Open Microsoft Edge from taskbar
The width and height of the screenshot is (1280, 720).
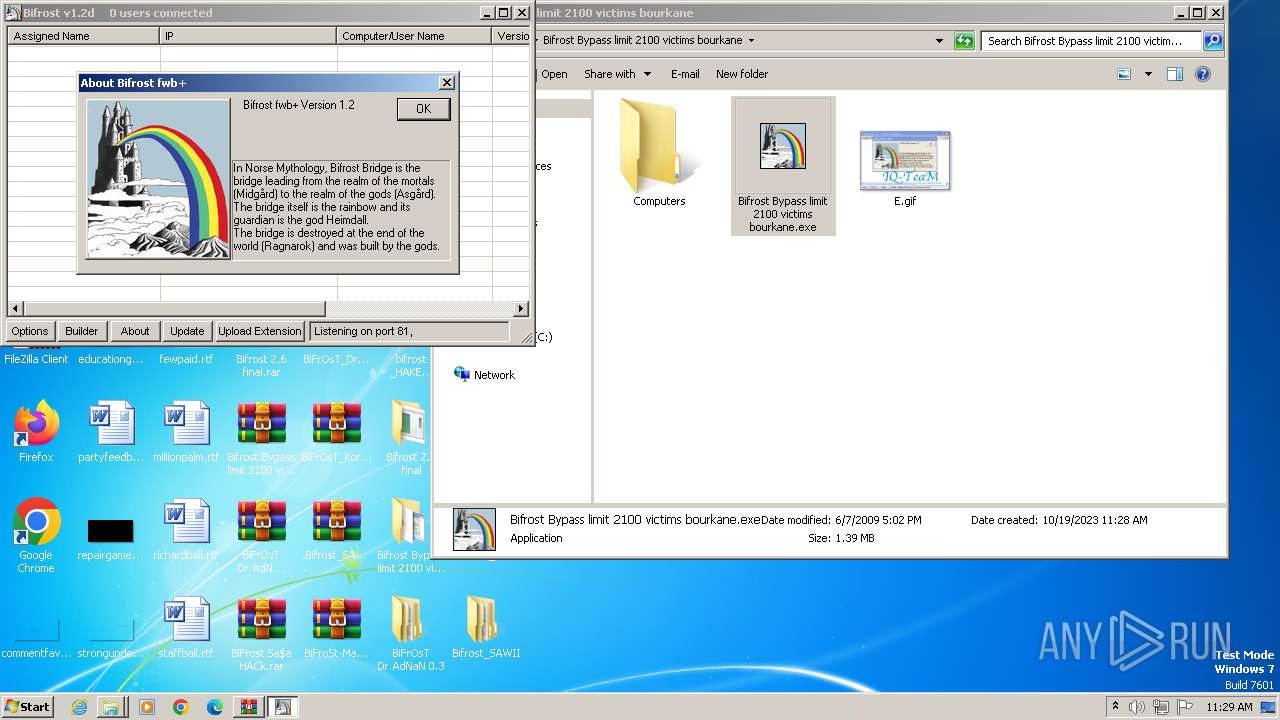[215, 707]
